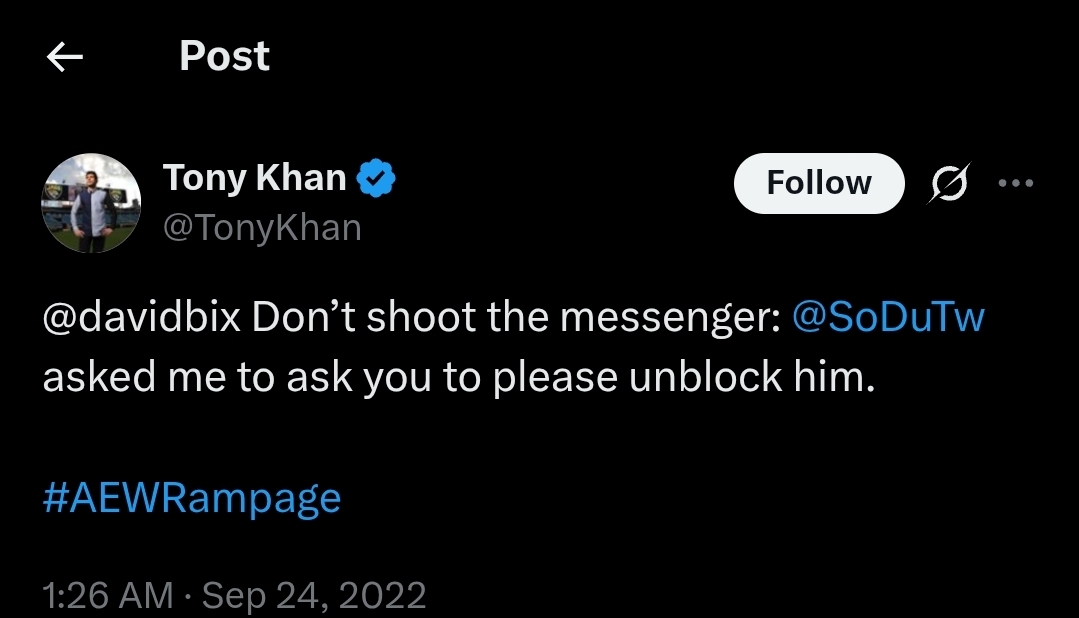Go back using the left arrow

(x=65, y=58)
